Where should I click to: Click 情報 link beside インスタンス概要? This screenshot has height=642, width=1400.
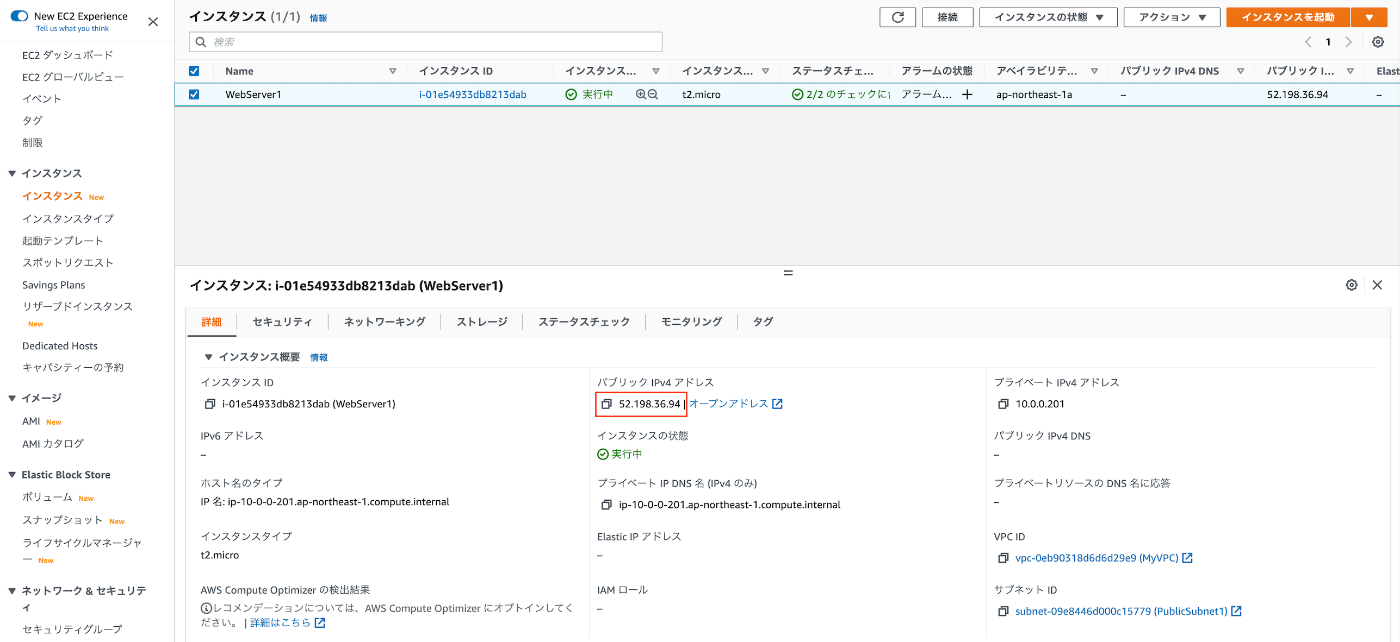(319, 357)
